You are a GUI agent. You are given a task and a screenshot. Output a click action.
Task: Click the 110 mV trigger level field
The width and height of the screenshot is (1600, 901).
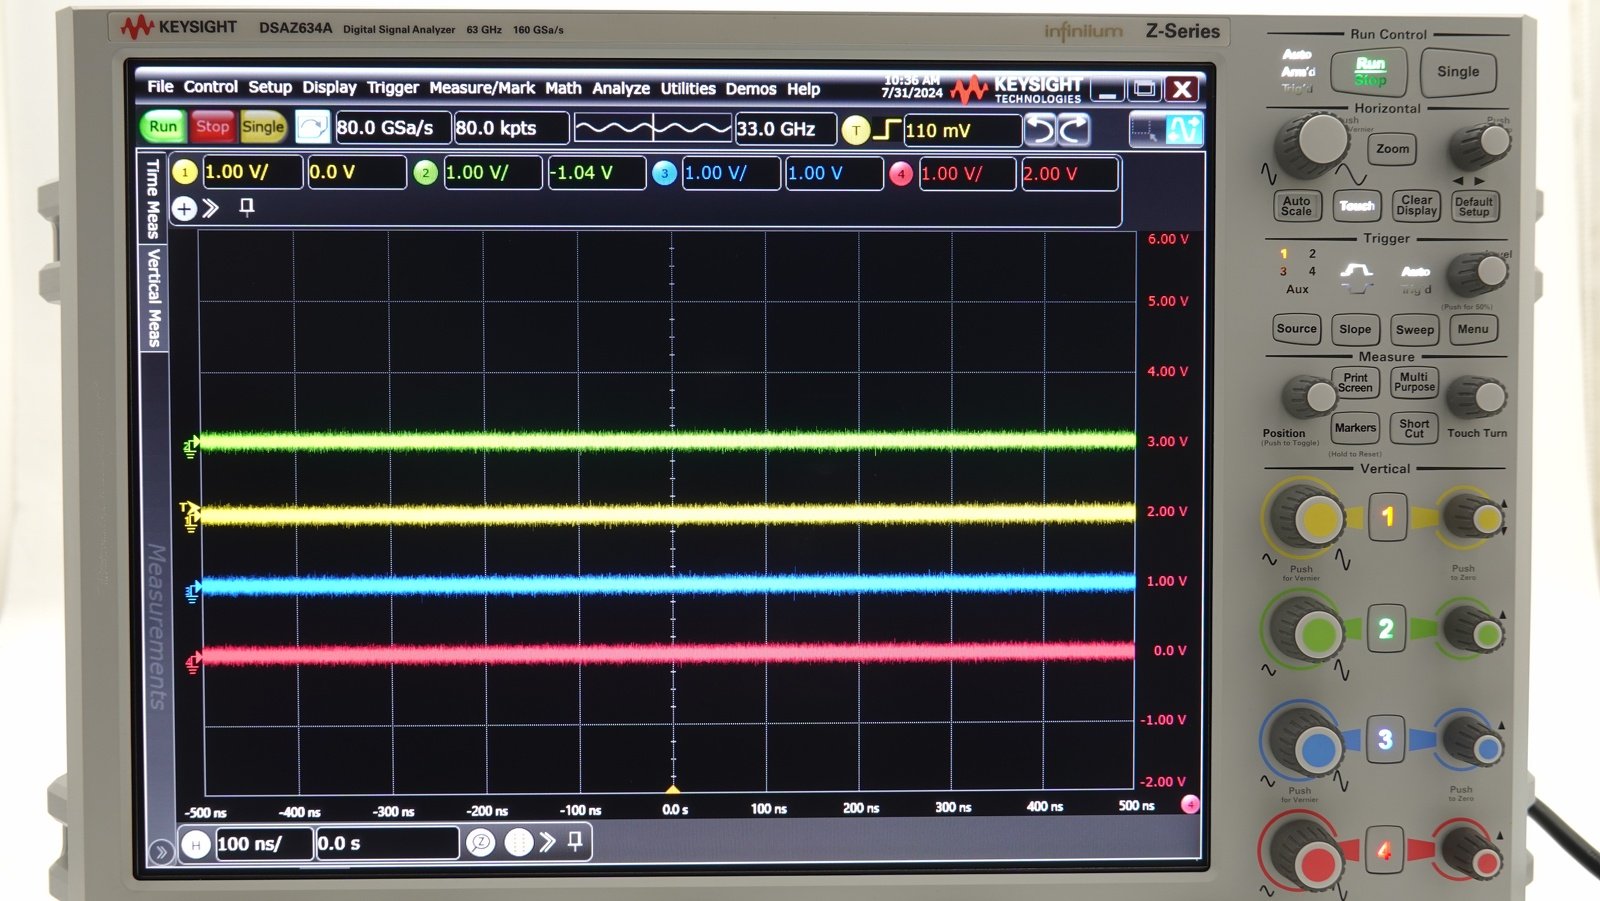962,130
